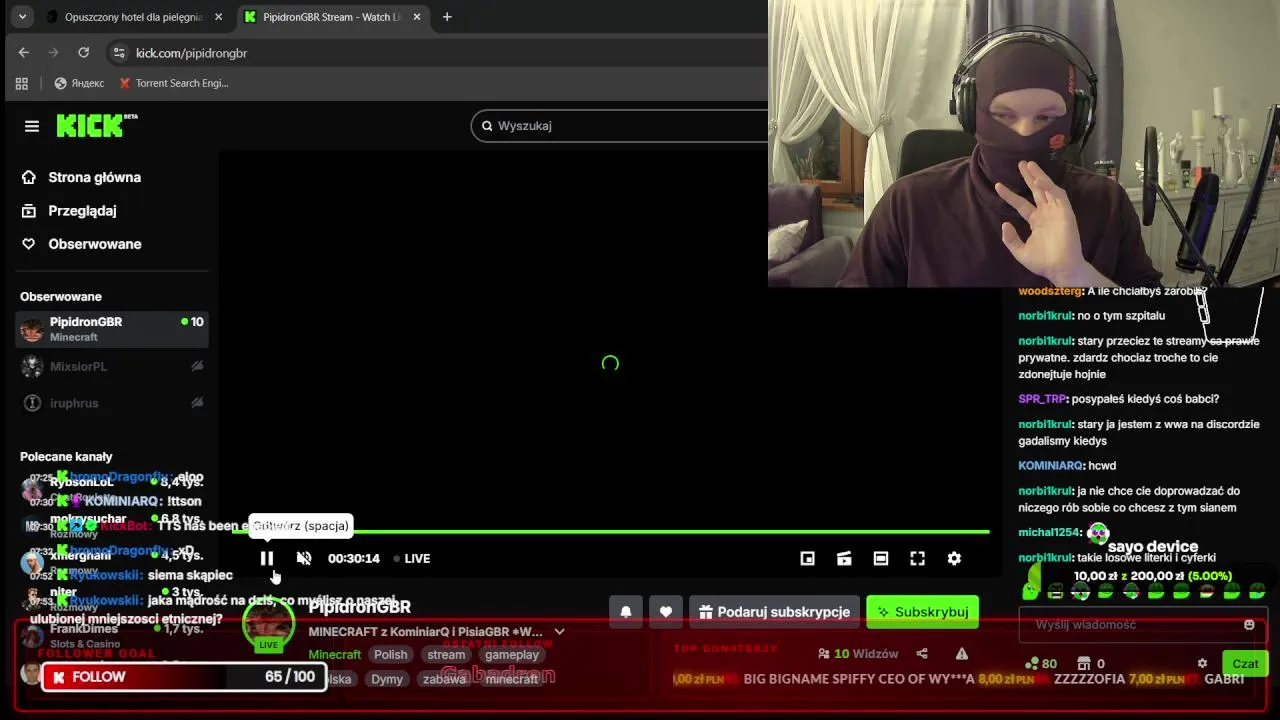Pause the stream playback
Image resolution: width=1280 pixels, height=720 pixels.
(x=267, y=558)
